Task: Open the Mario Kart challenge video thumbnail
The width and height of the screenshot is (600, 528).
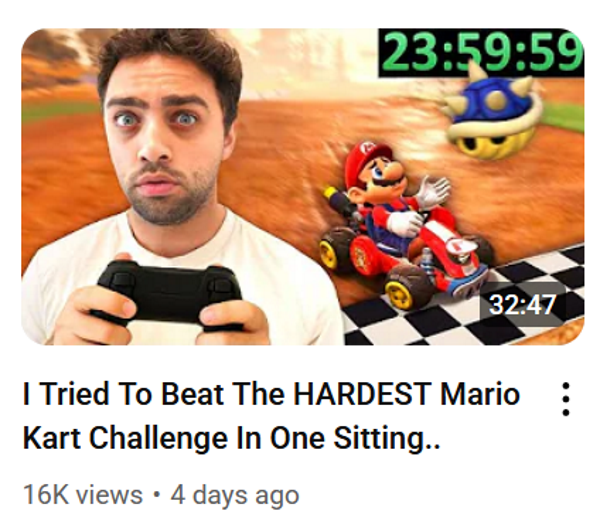Action: click(303, 187)
